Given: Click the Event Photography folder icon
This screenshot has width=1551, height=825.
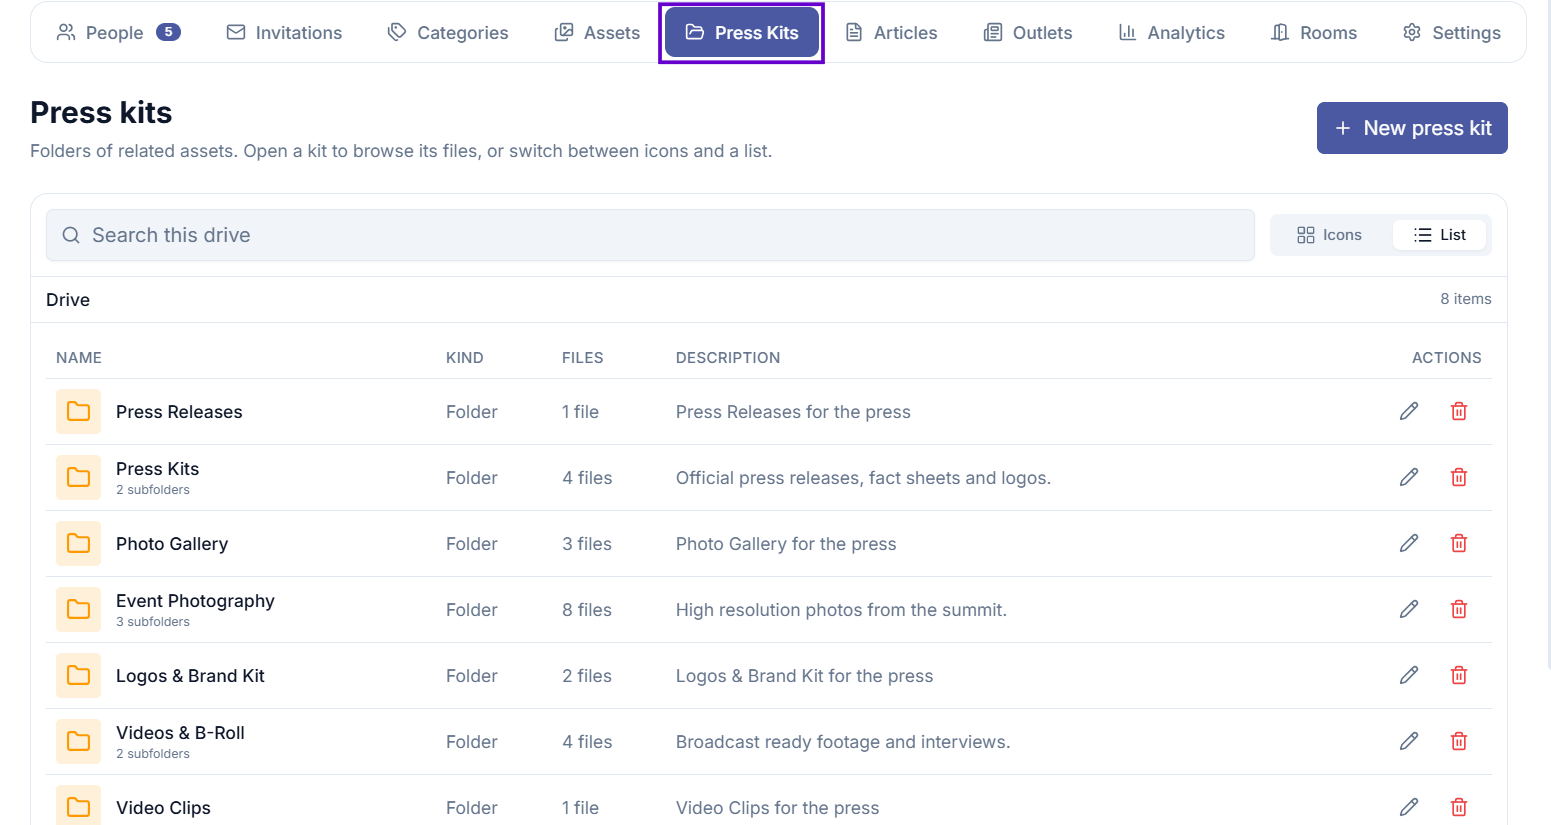Looking at the screenshot, I should (78, 609).
